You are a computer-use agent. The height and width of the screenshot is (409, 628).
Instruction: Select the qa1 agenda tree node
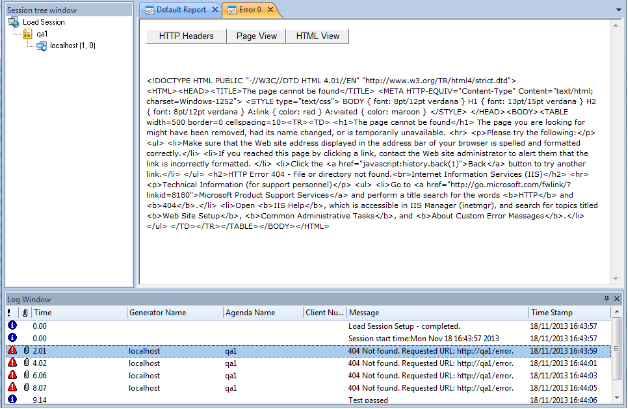click(42, 34)
